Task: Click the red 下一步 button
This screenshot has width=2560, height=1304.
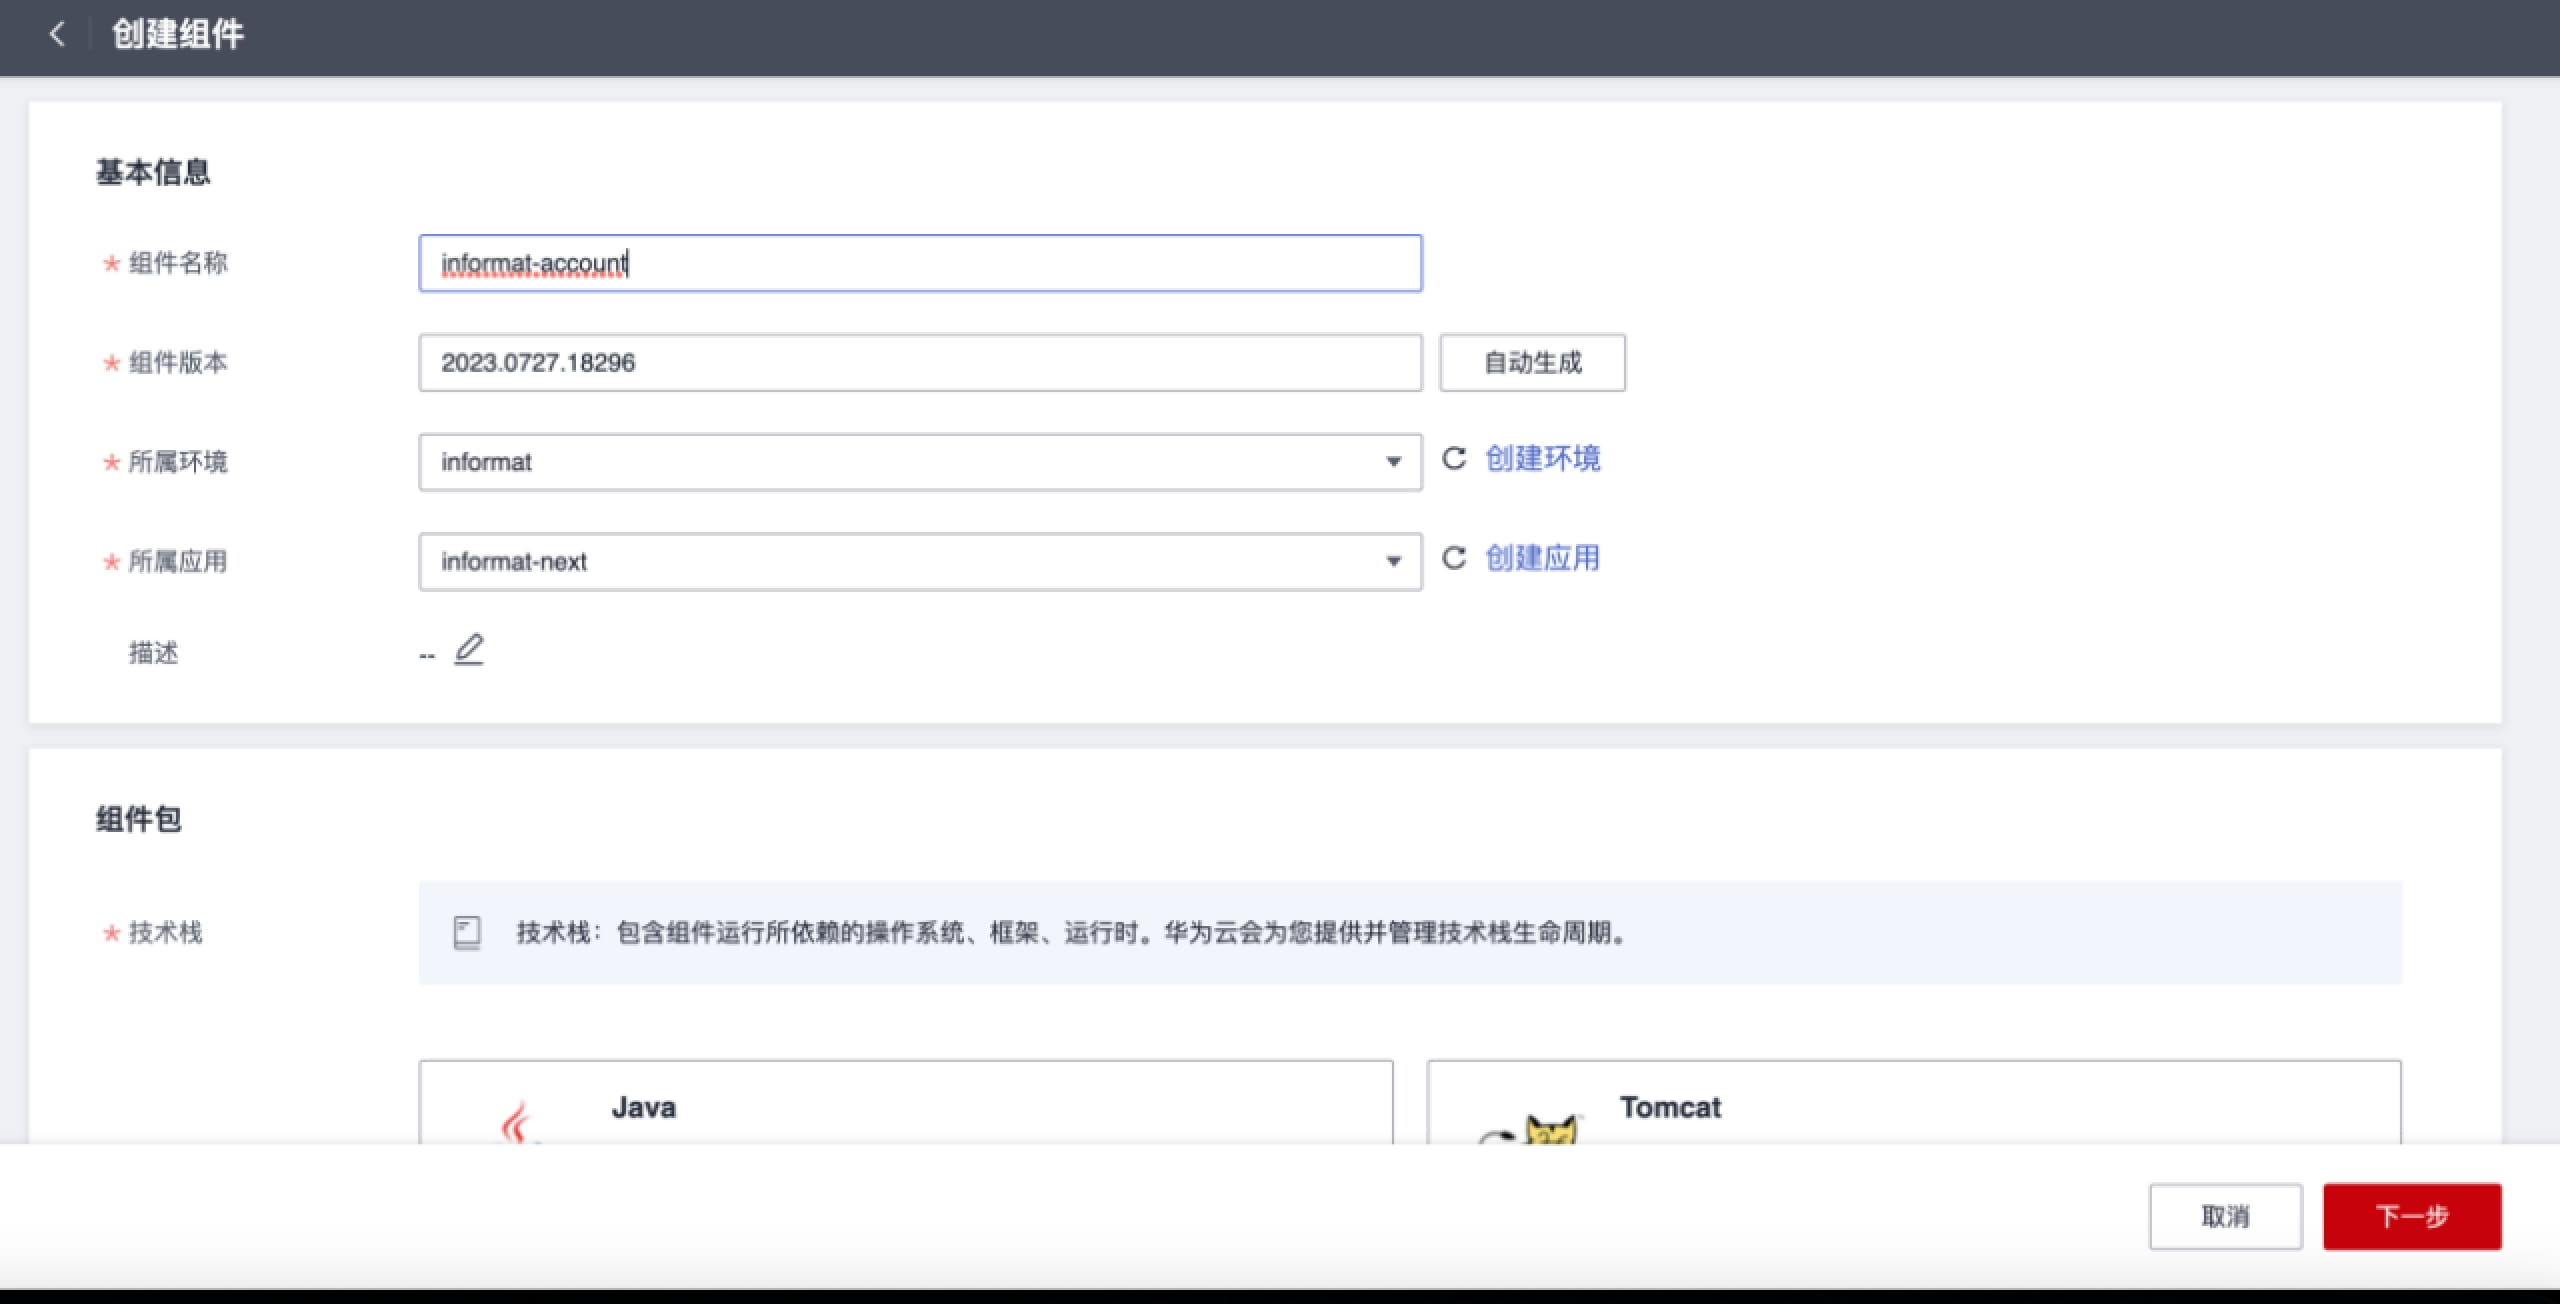Action: [2411, 1216]
